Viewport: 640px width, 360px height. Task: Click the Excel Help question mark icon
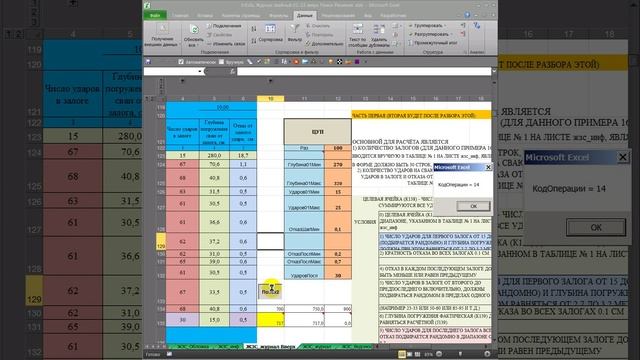tap(467, 15)
